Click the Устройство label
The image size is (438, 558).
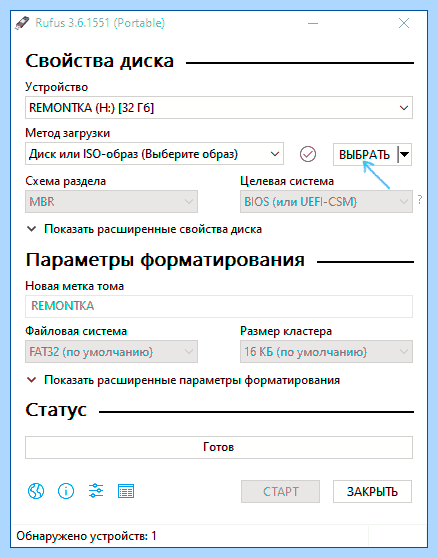pyautogui.click(x=57, y=87)
